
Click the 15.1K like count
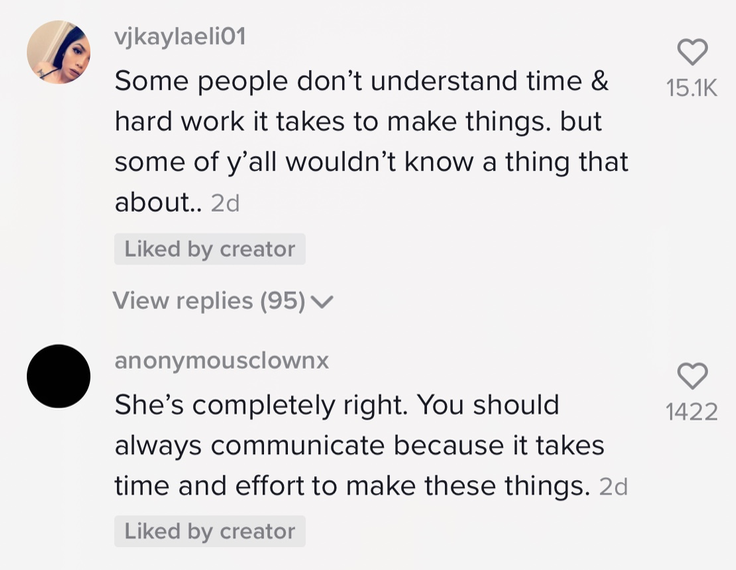tap(692, 88)
